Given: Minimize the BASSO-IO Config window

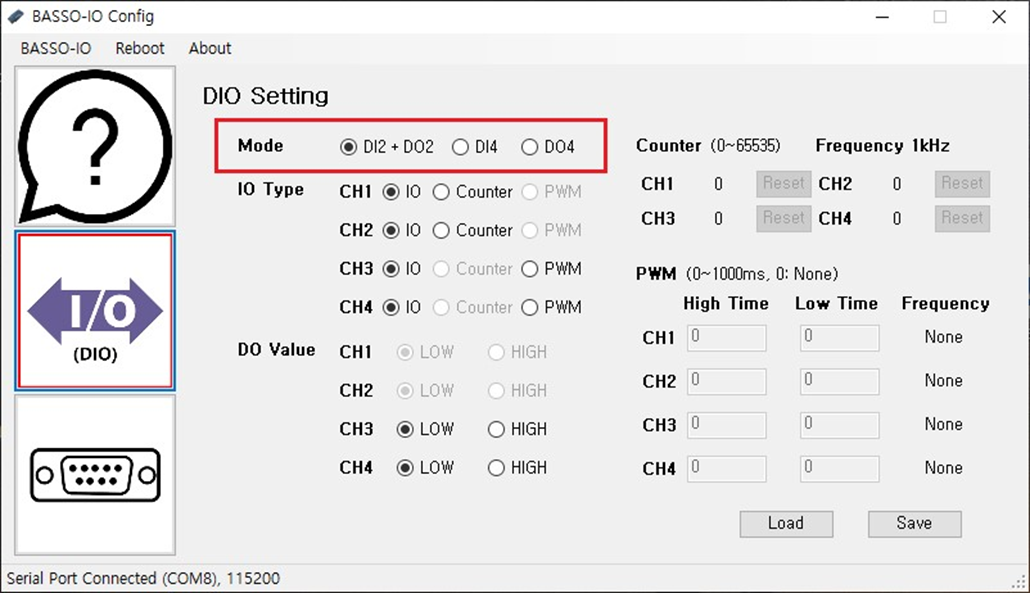Looking at the screenshot, I should [x=883, y=17].
